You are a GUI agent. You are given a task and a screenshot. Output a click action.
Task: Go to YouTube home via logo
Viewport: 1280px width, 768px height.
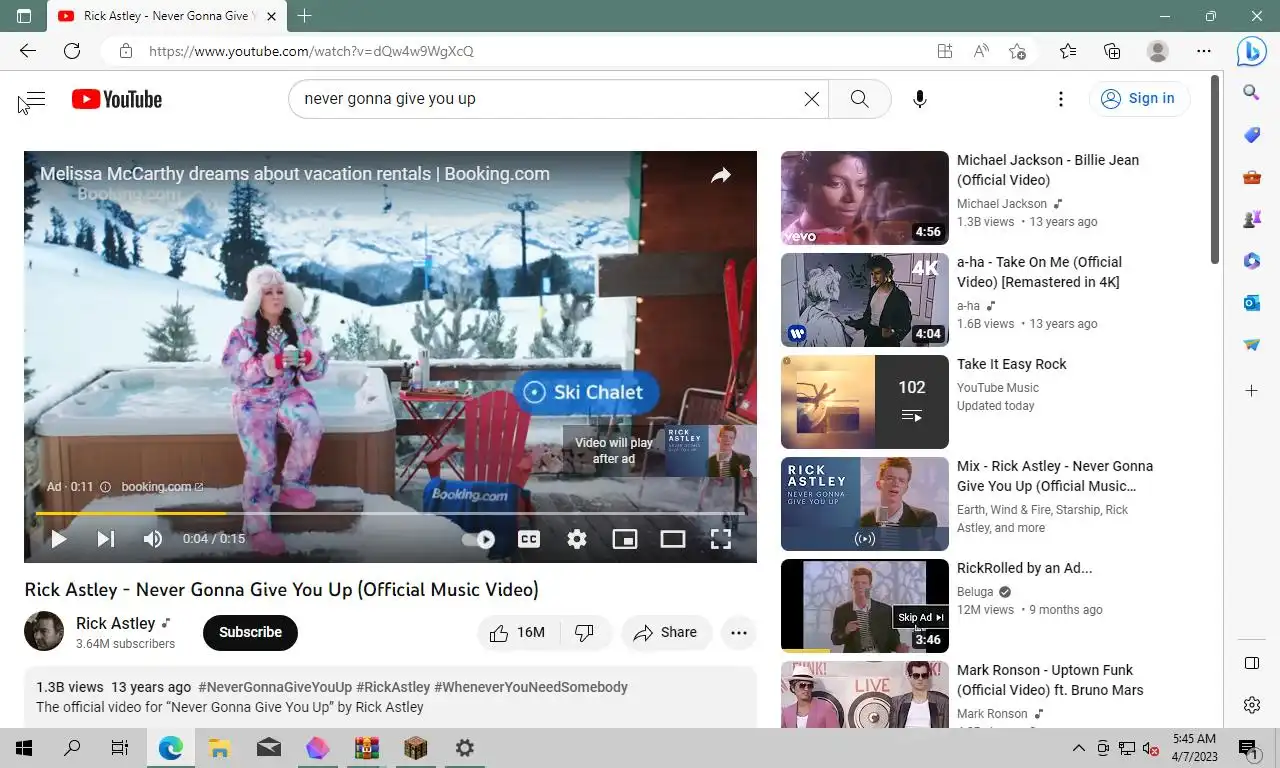(117, 99)
